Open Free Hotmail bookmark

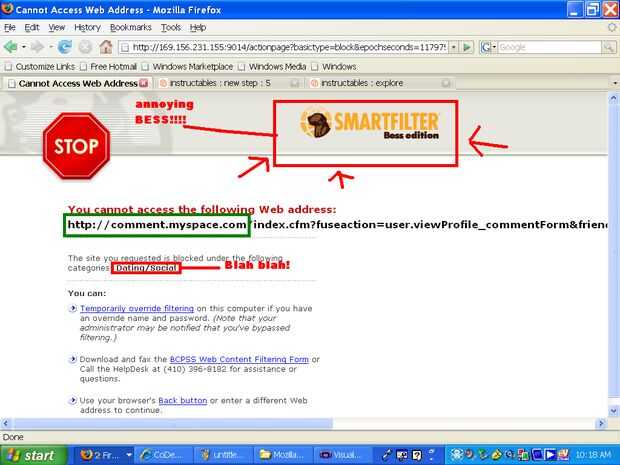coord(108,67)
